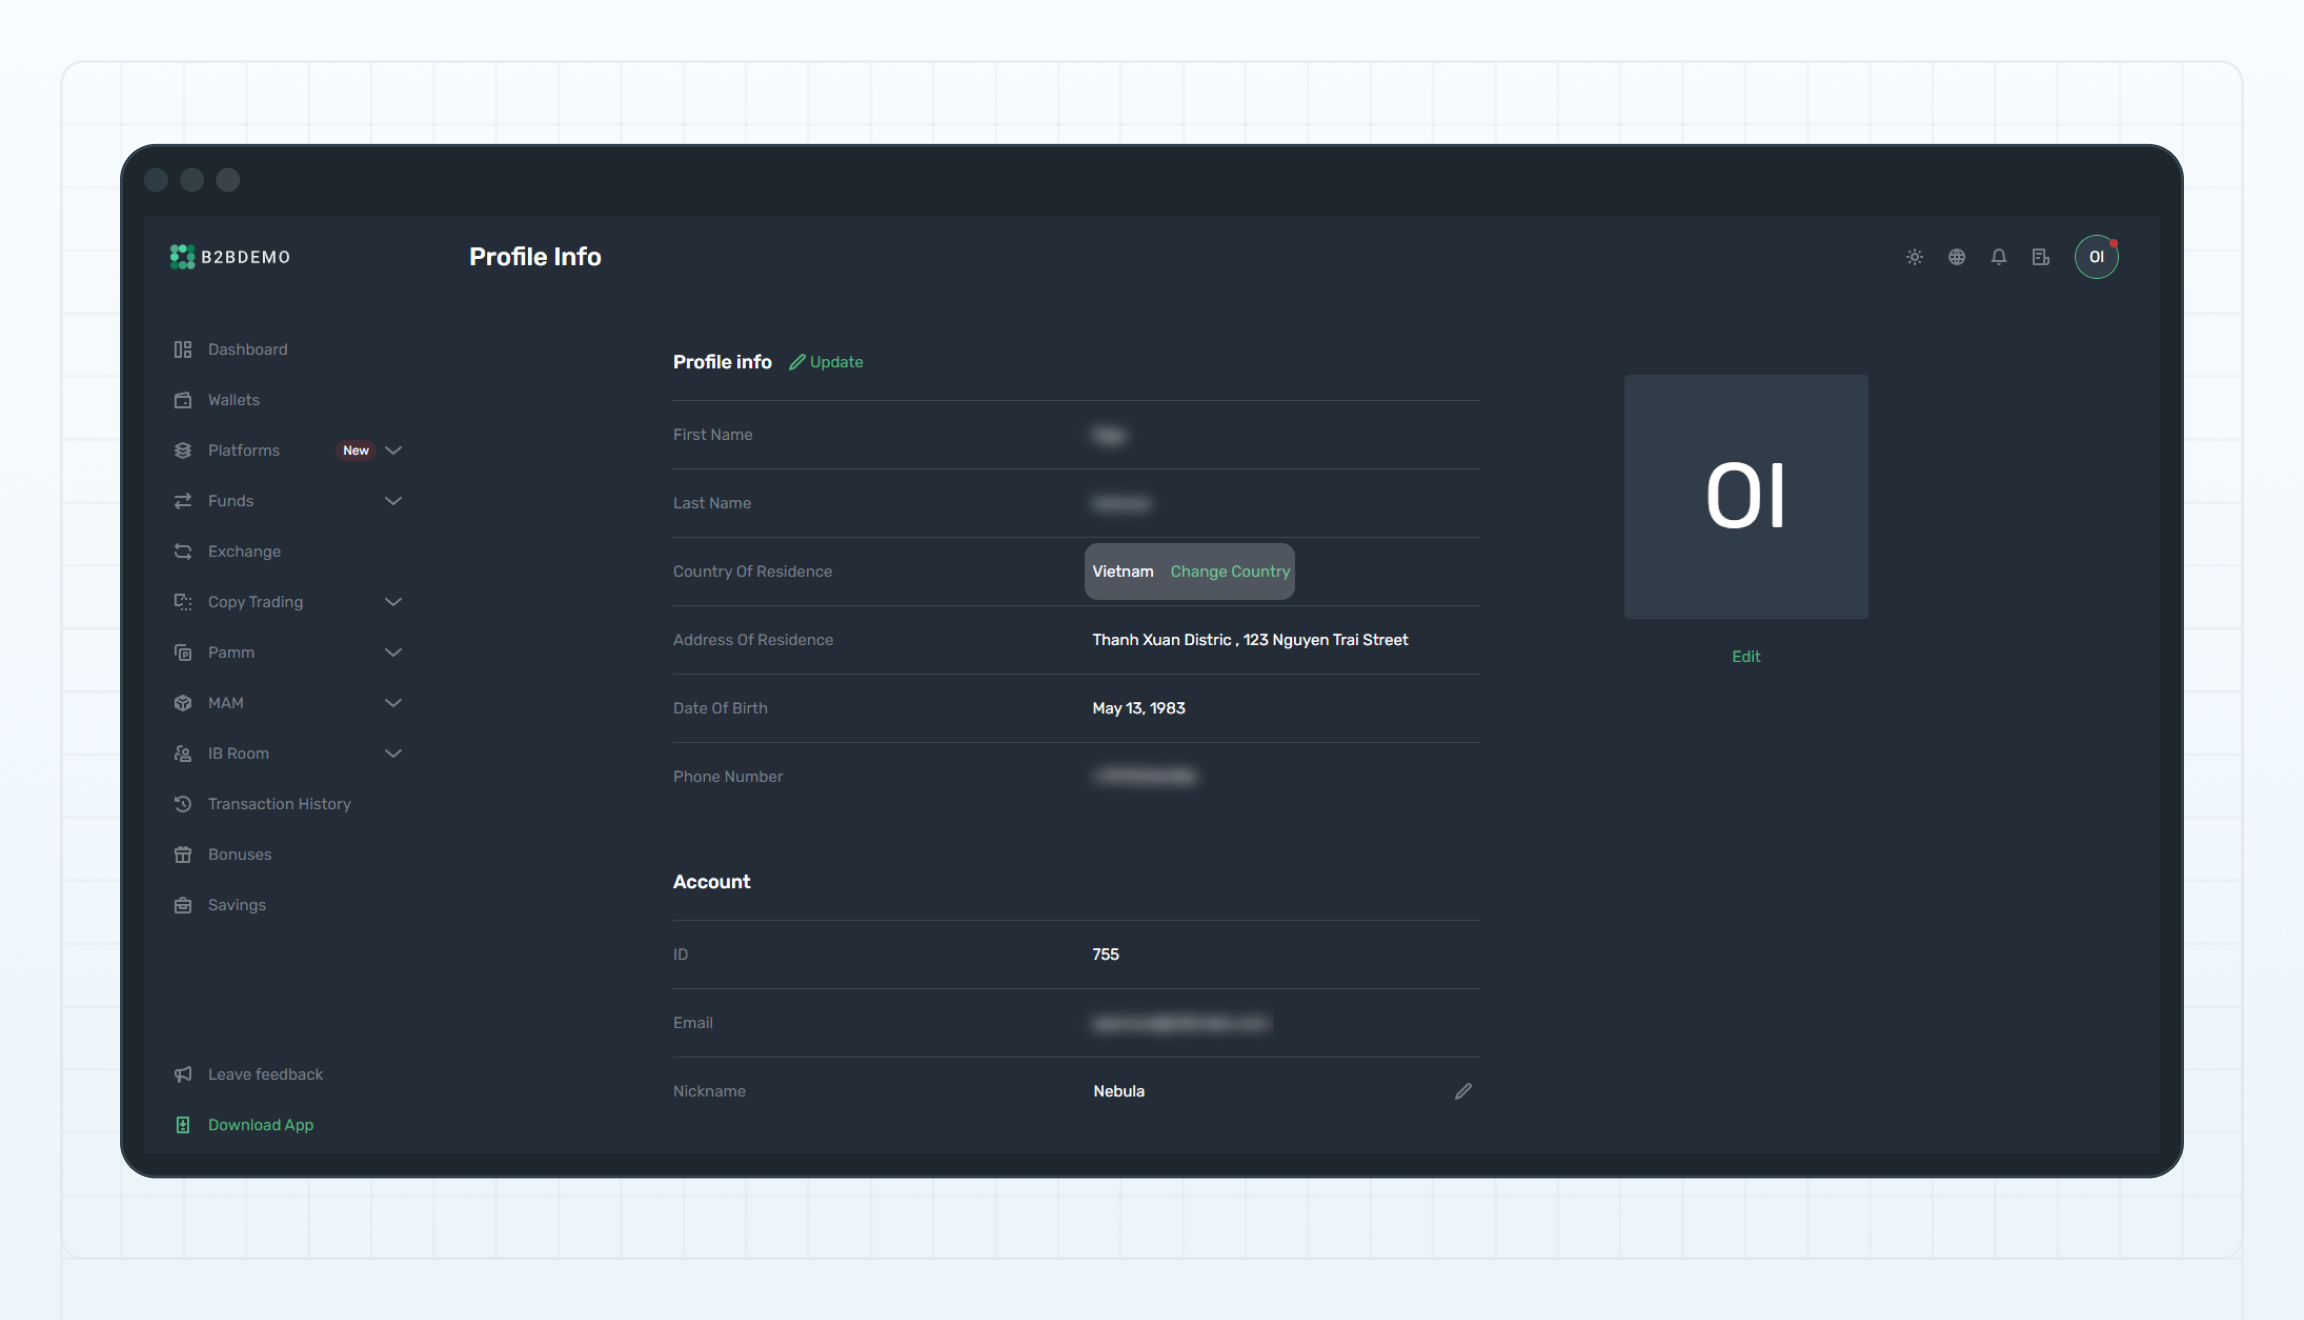Open the notifications bell icon
The image size is (2304, 1320).
1998,257
